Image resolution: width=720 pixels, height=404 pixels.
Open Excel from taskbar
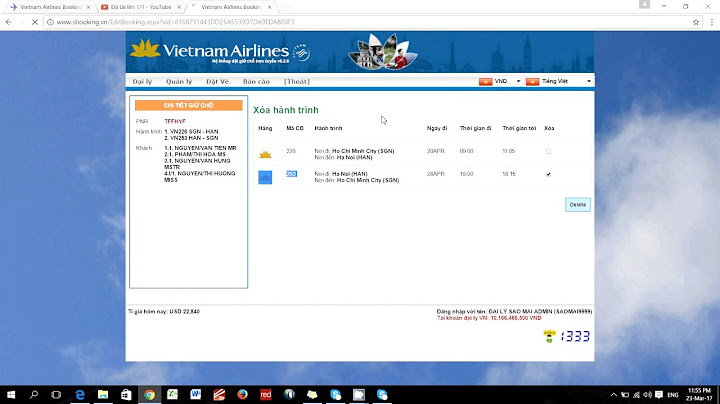[x=173, y=394]
